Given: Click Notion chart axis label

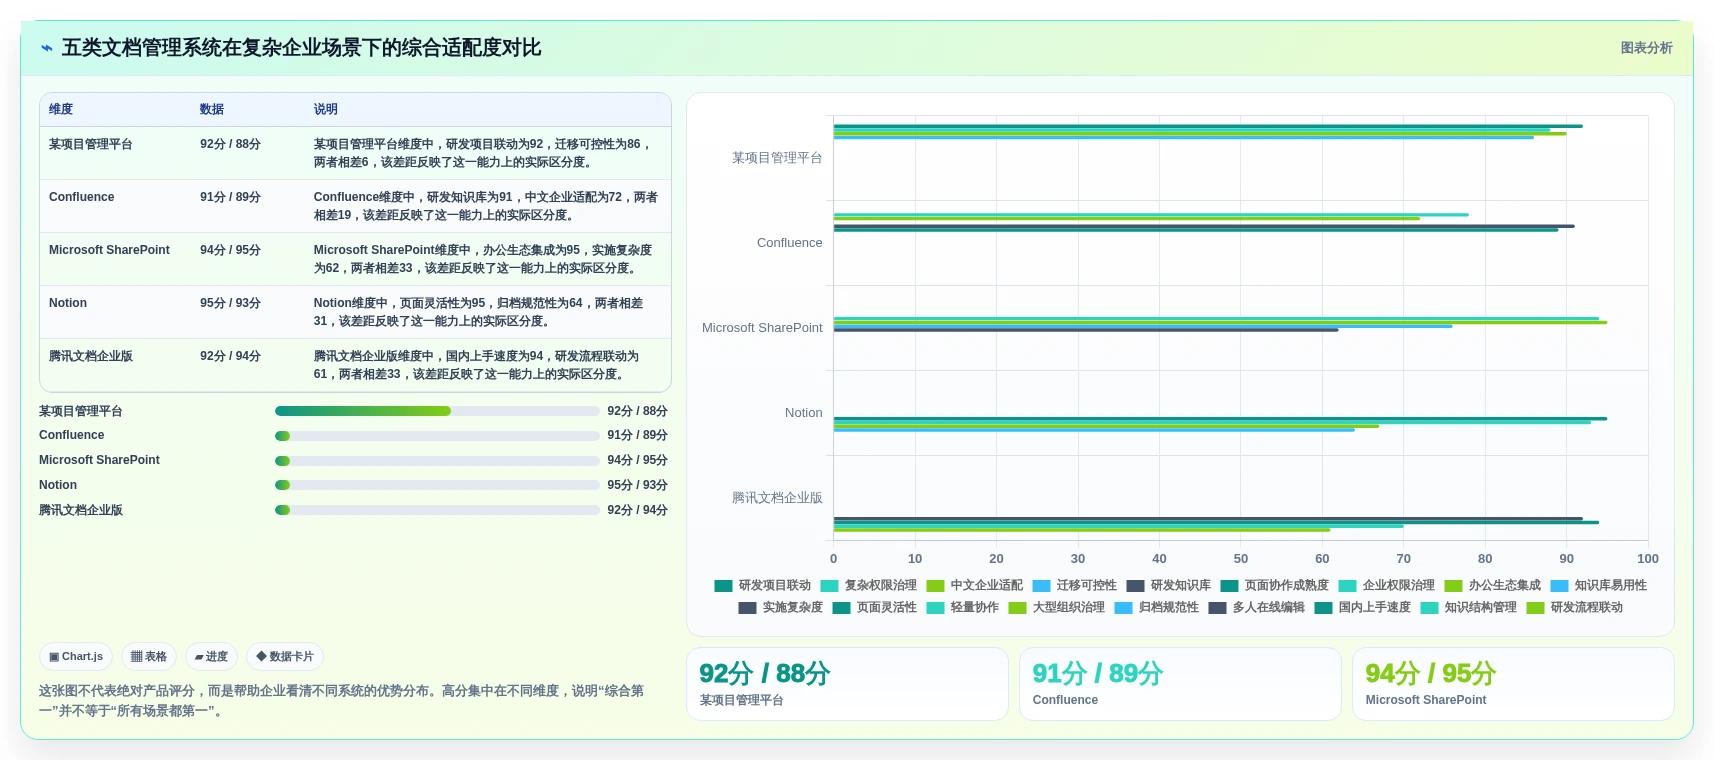Looking at the screenshot, I should click(803, 413).
